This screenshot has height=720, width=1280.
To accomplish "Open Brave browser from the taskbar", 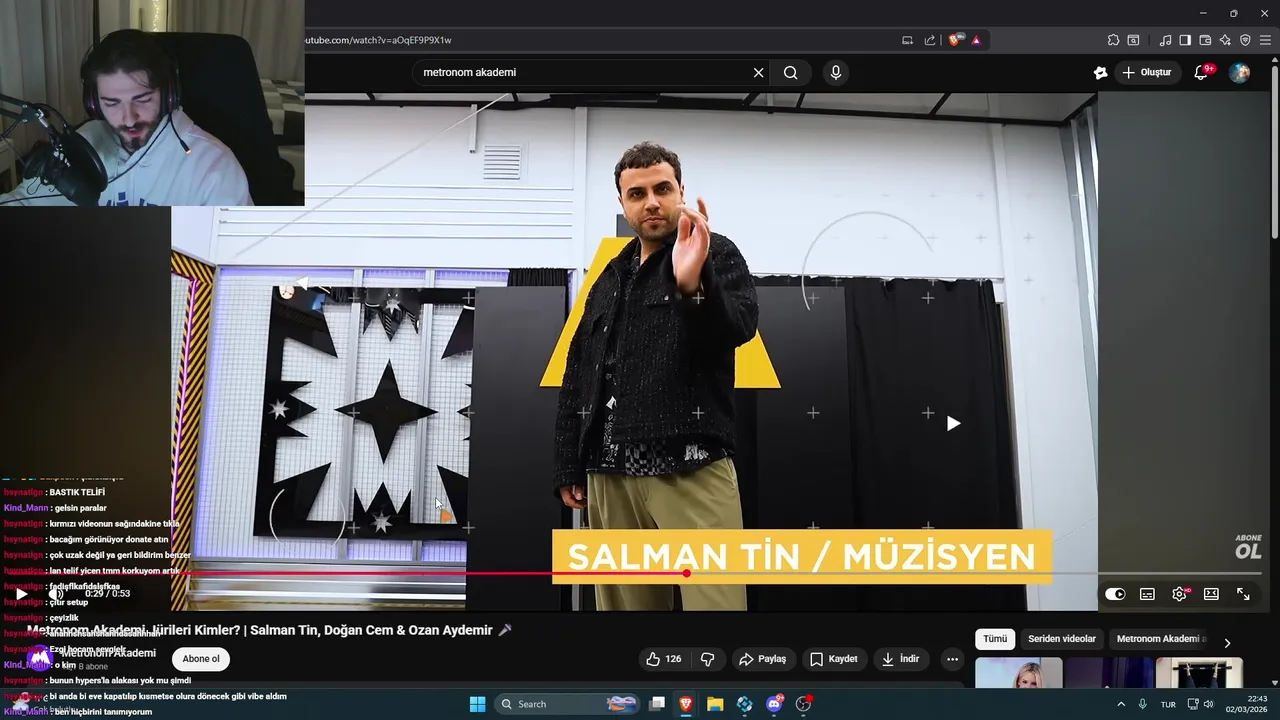I will pos(686,704).
